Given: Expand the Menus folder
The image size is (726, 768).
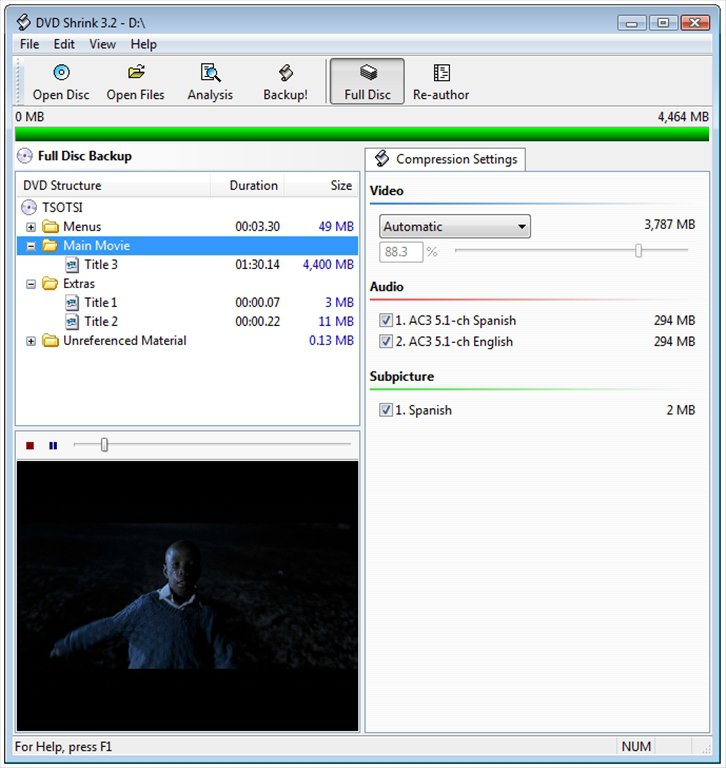Looking at the screenshot, I should (31, 227).
